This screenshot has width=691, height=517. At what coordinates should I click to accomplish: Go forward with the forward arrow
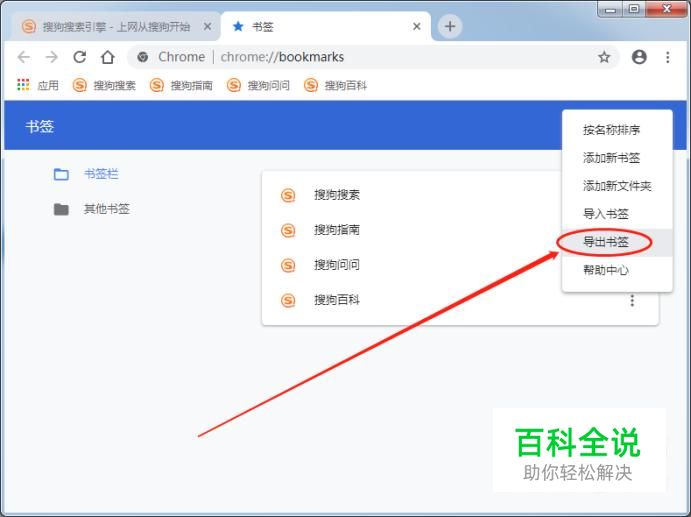(x=52, y=57)
